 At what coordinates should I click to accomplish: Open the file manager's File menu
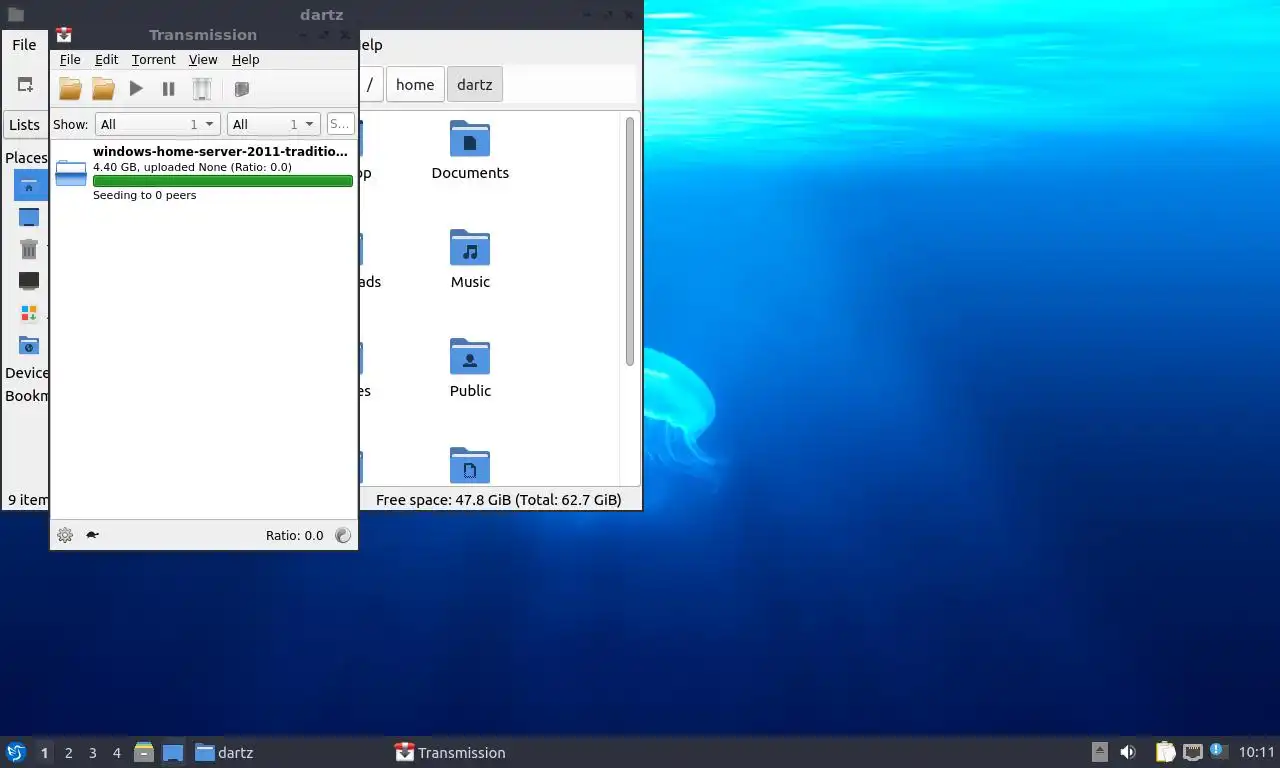click(24, 45)
